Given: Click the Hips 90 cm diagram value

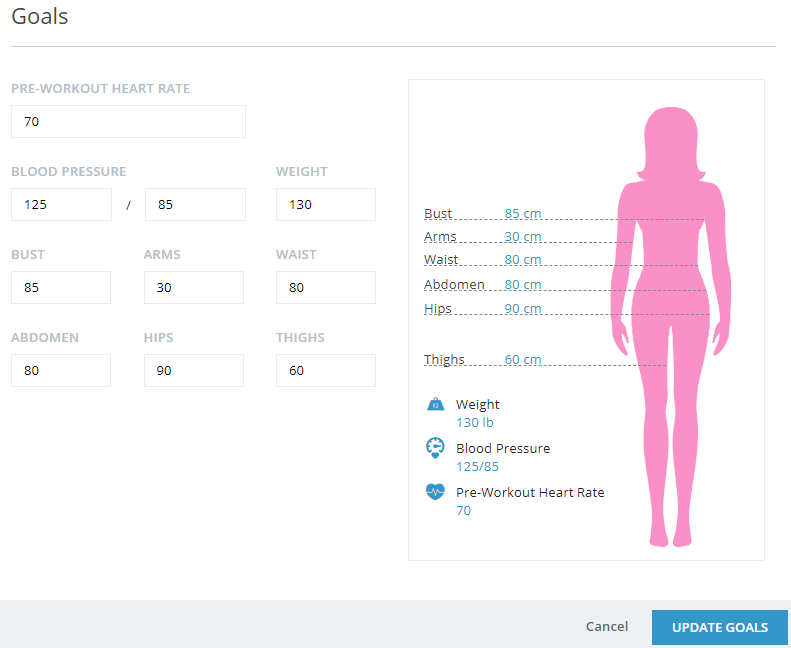Looking at the screenshot, I should tap(523, 309).
